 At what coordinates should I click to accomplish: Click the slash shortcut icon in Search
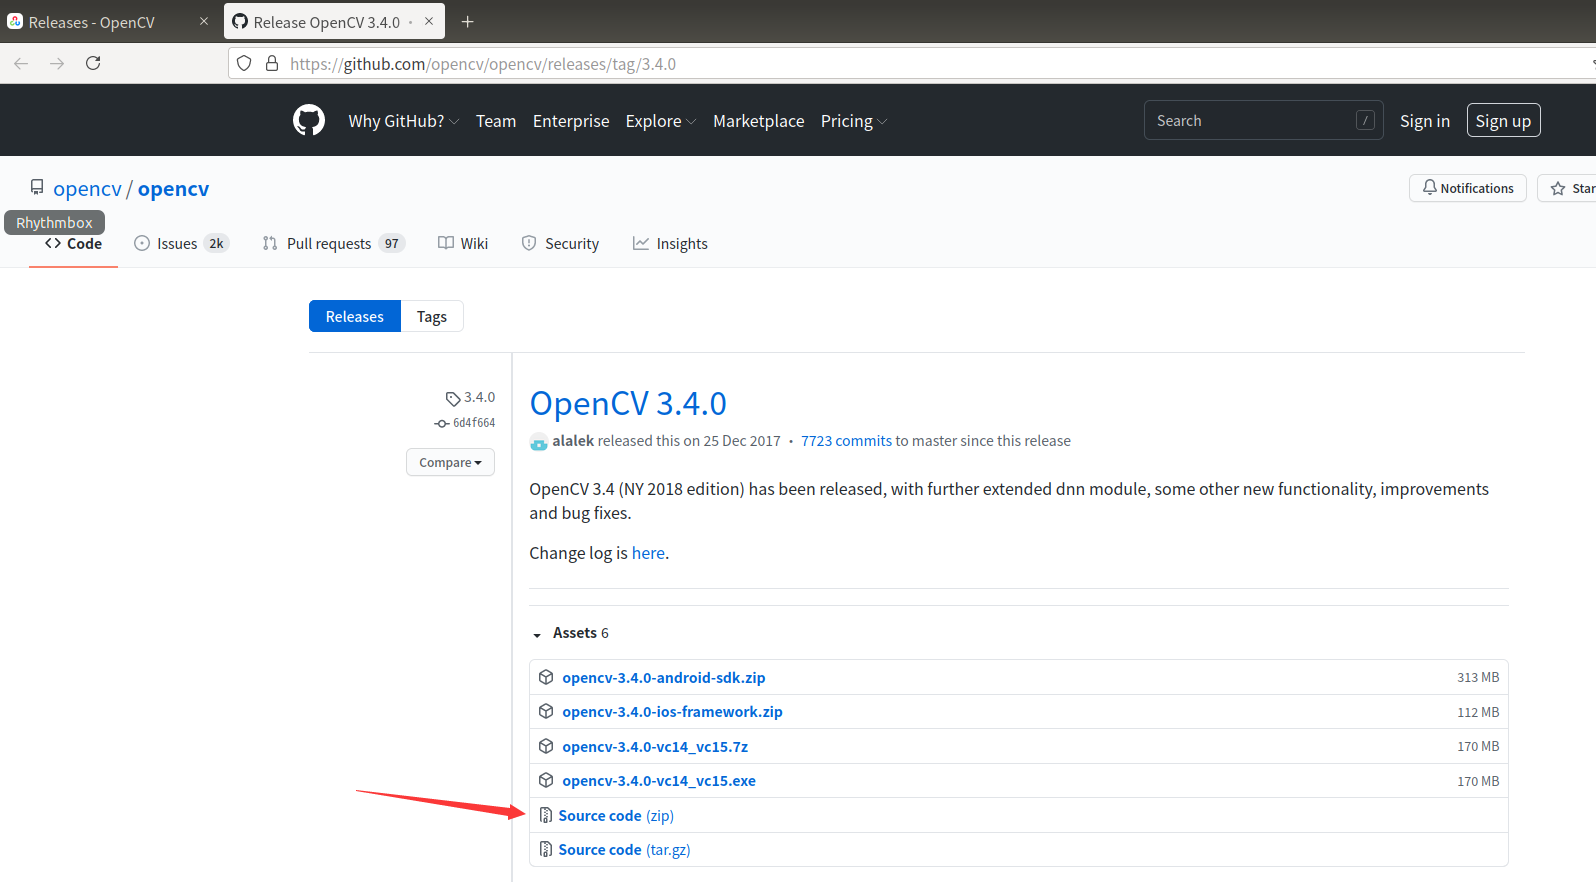click(1365, 120)
